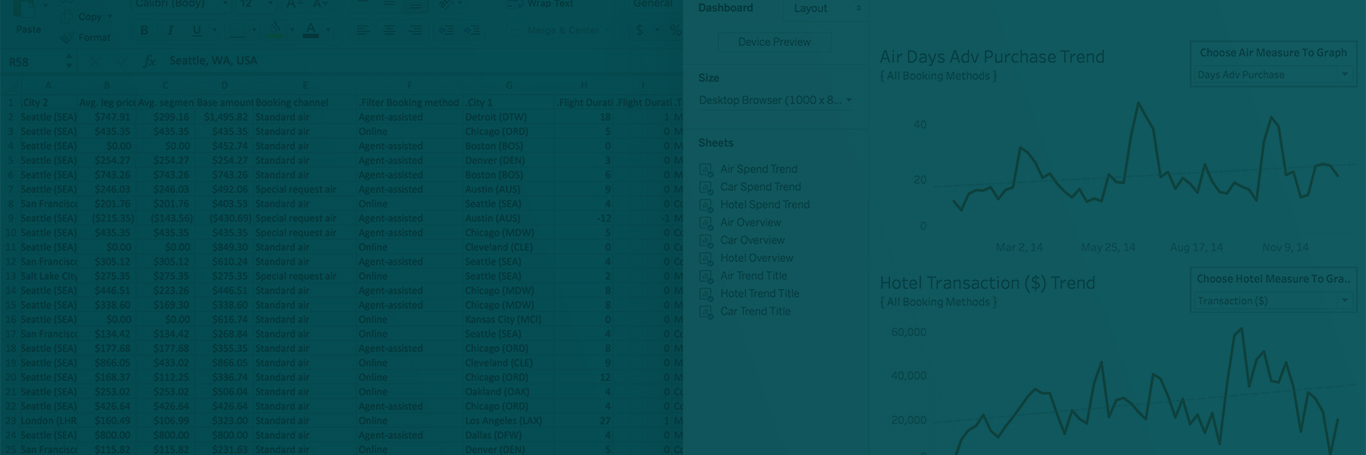
Task: Apply italic formatting to the cell
Action: tap(170, 31)
